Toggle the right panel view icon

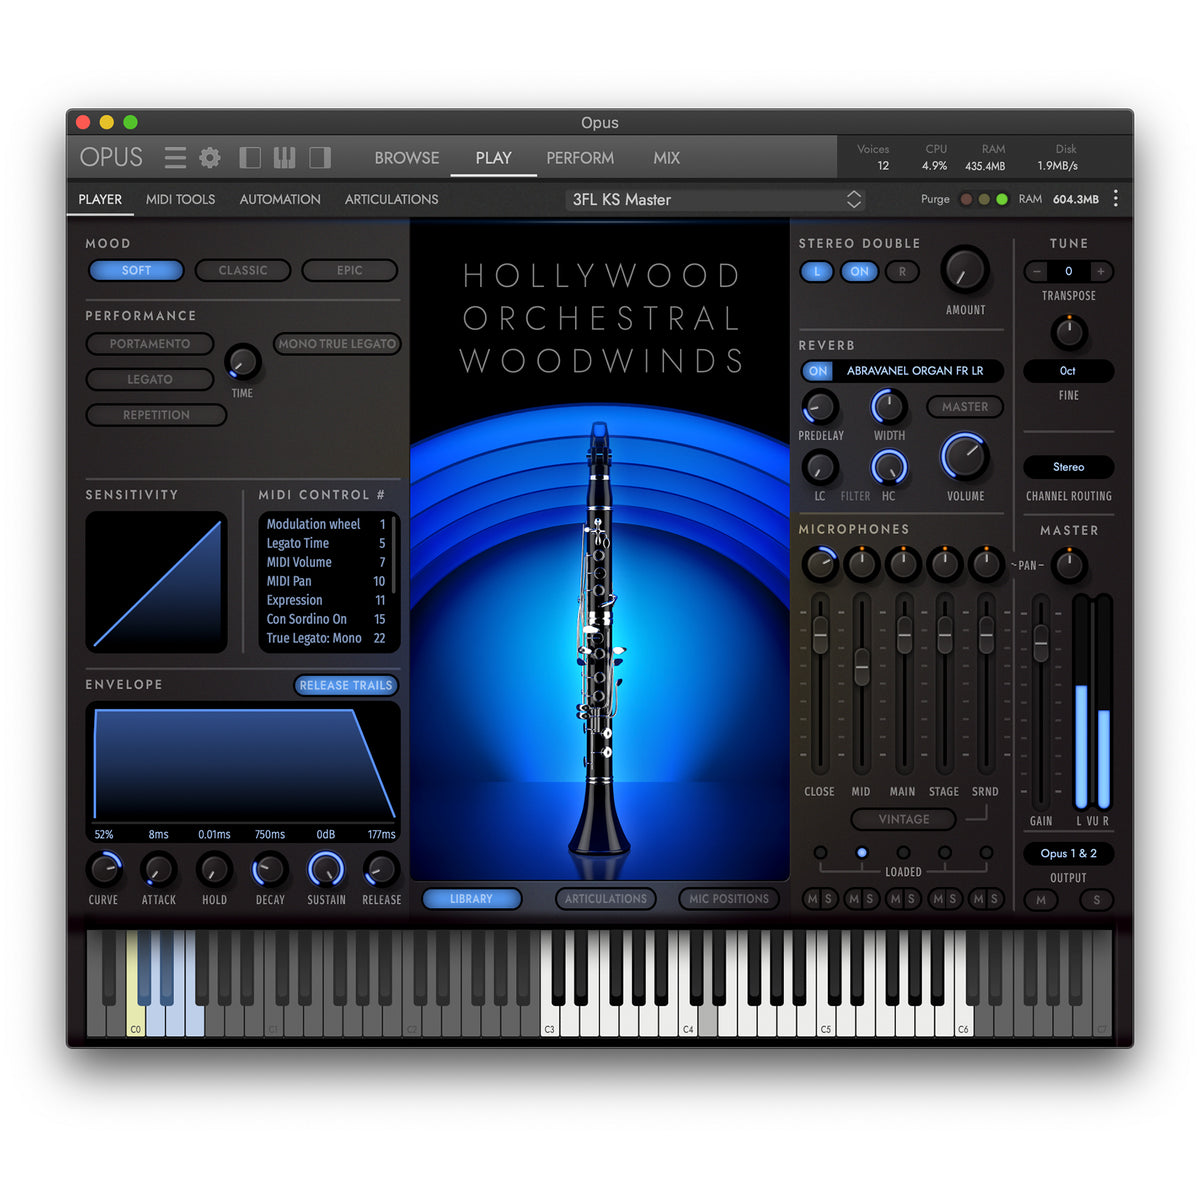click(x=320, y=158)
